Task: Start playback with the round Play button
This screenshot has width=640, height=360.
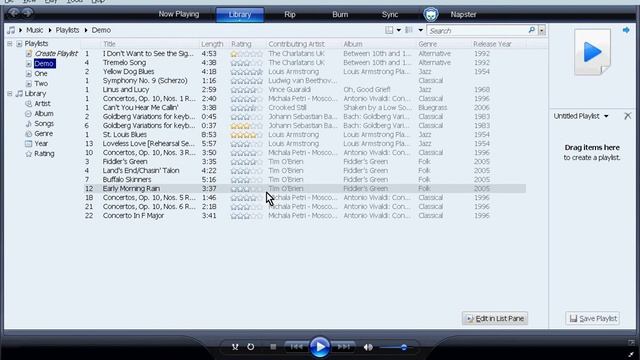Action: coord(320,347)
